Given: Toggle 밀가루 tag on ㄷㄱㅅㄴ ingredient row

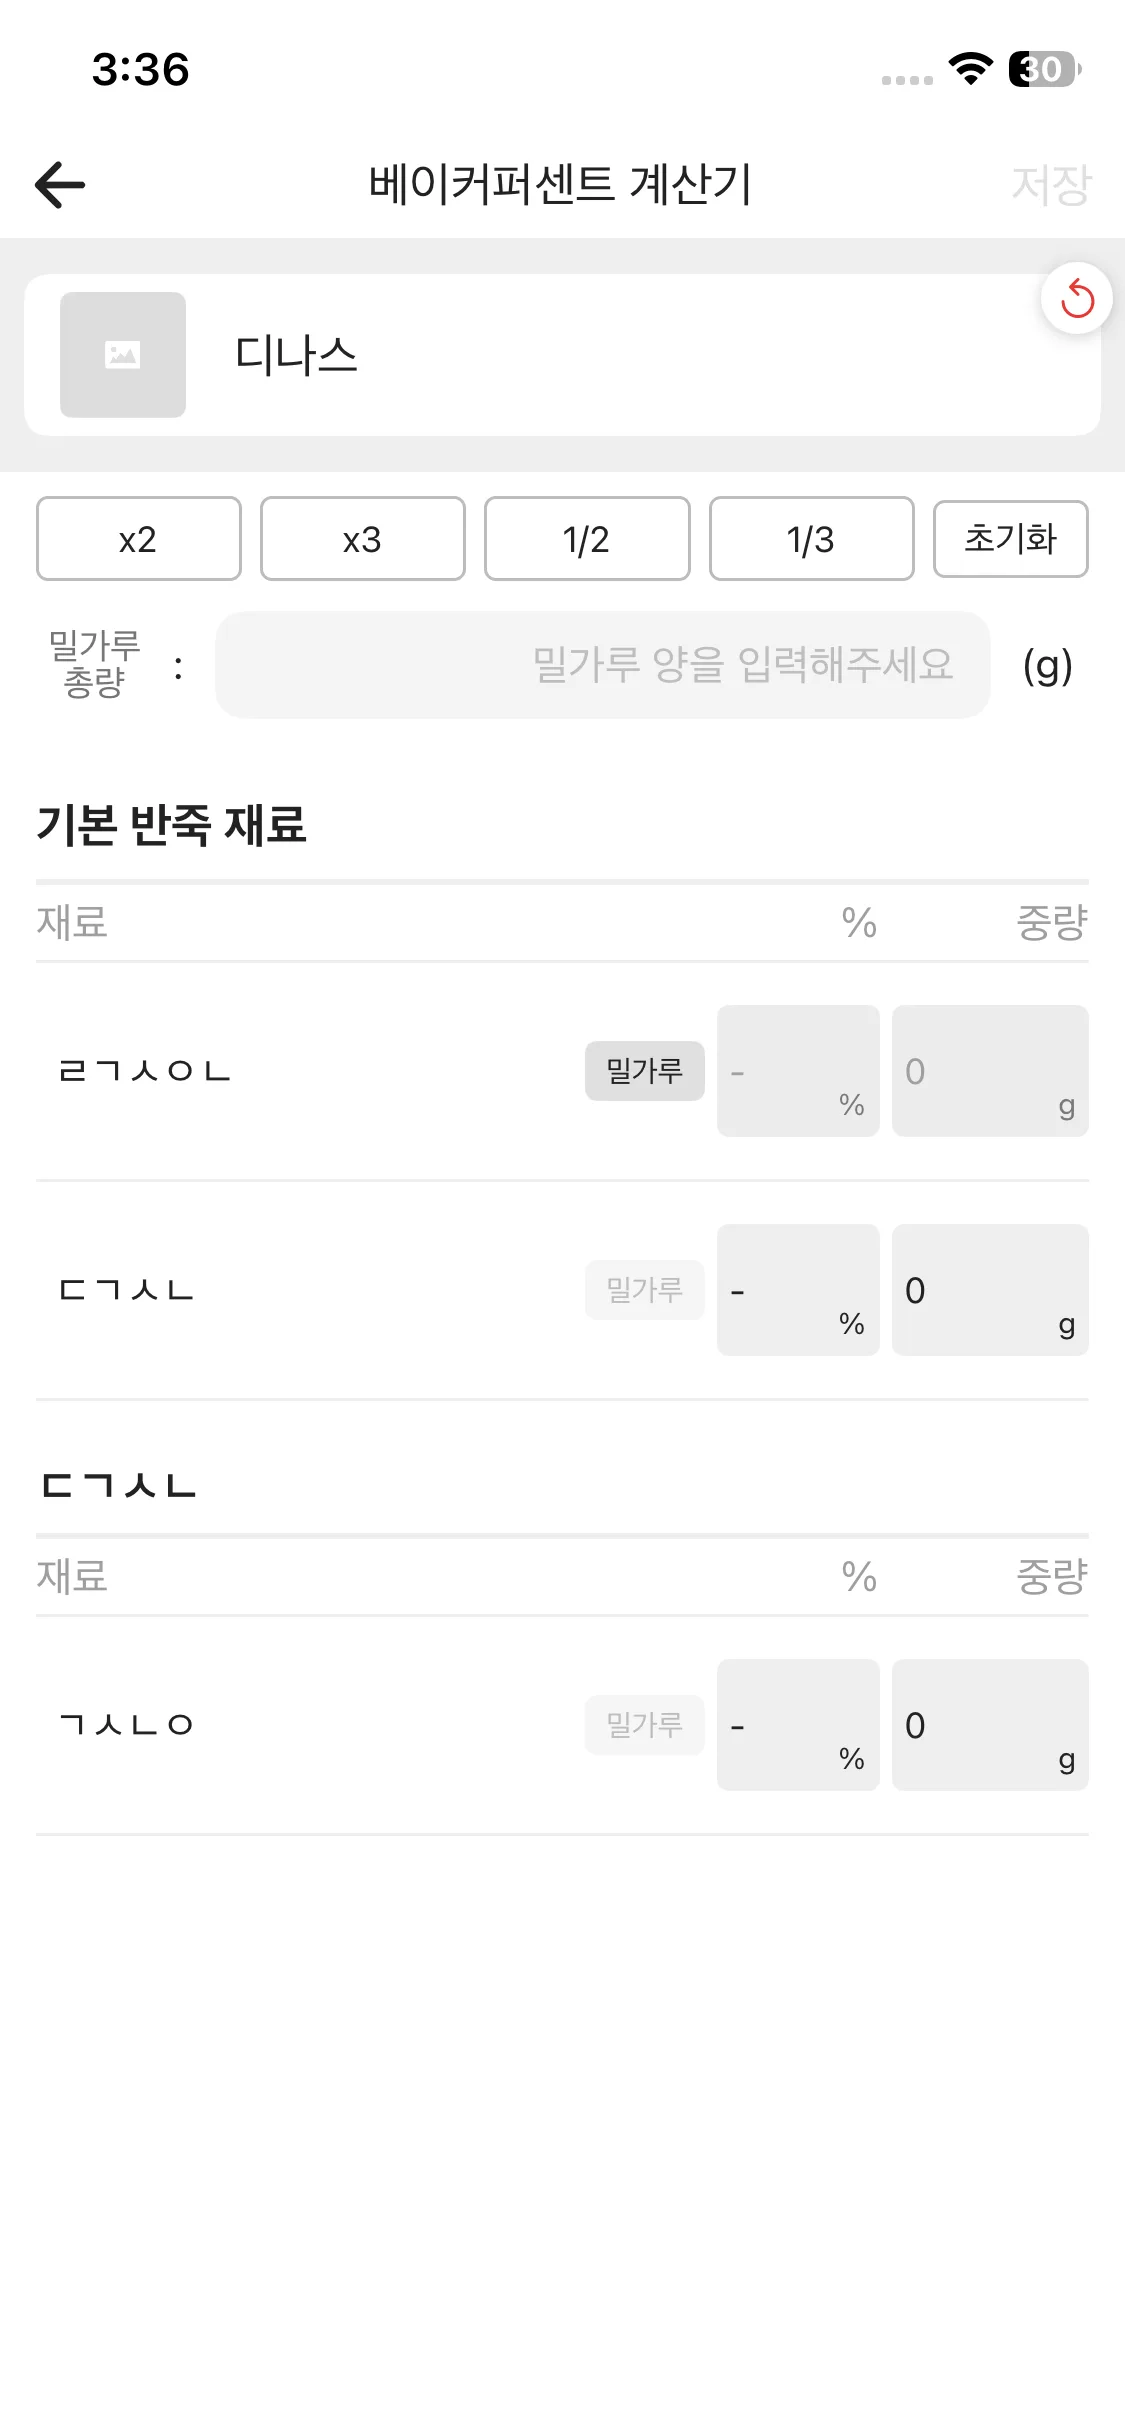Looking at the screenshot, I should [644, 1290].
